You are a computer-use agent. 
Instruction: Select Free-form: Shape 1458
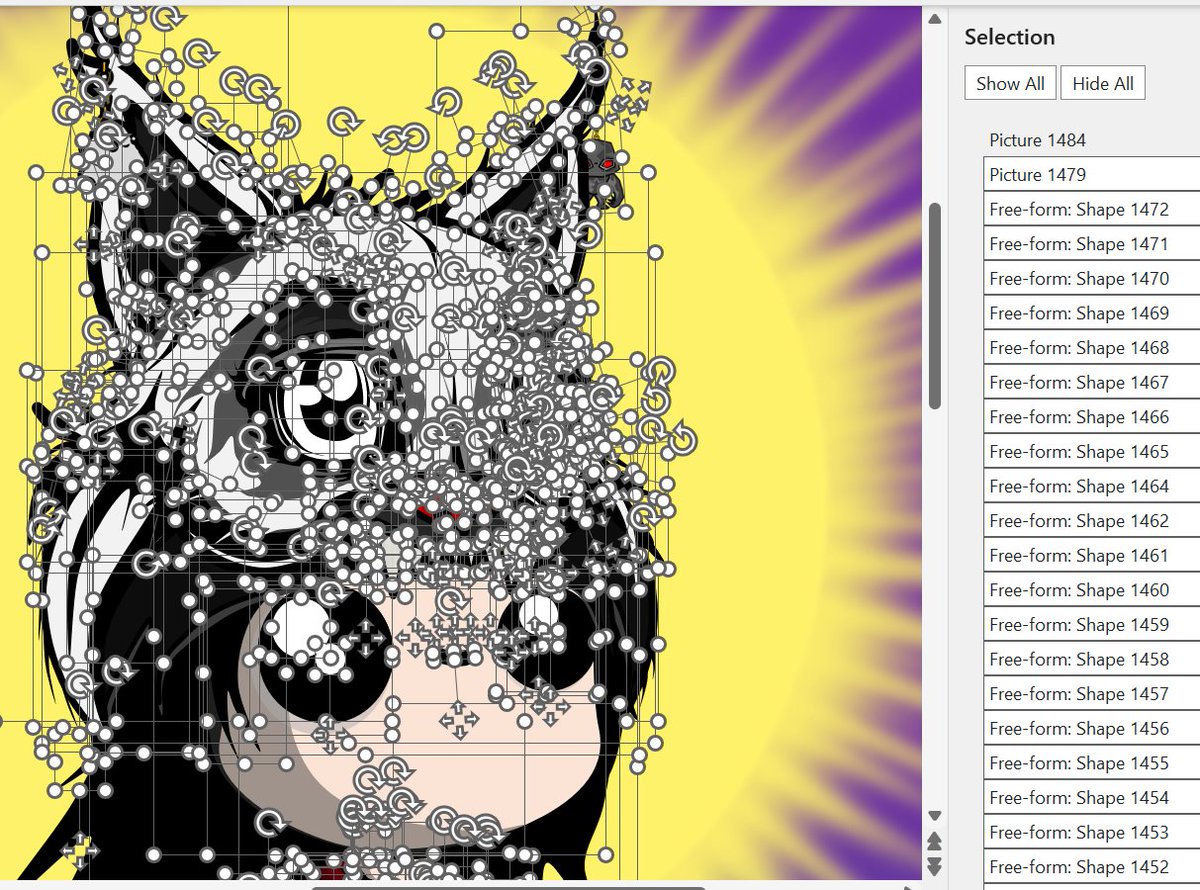tap(1092, 659)
